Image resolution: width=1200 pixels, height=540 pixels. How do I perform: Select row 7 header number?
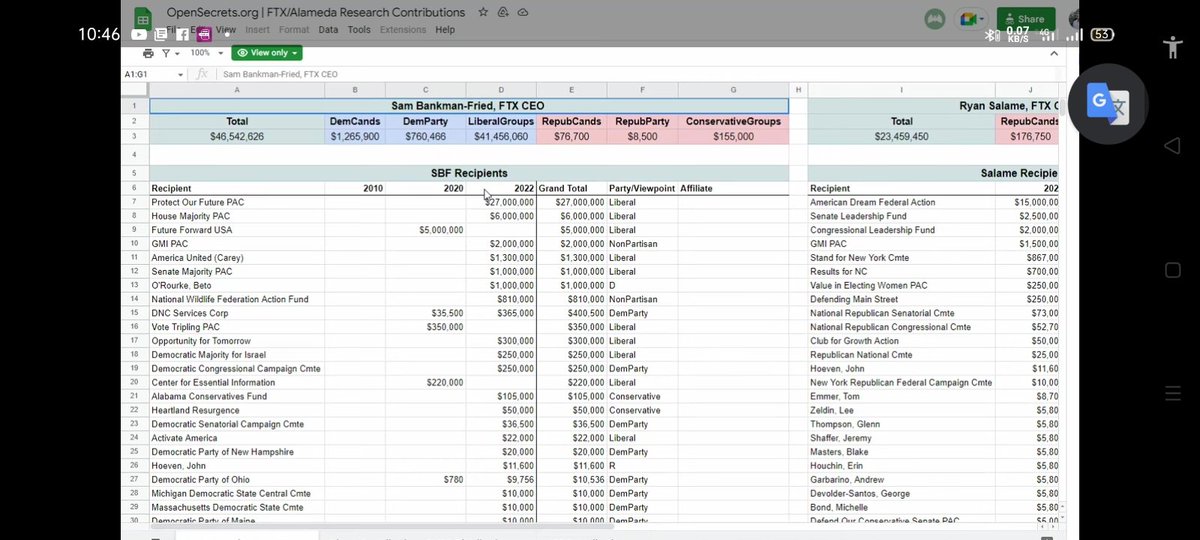click(135, 202)
